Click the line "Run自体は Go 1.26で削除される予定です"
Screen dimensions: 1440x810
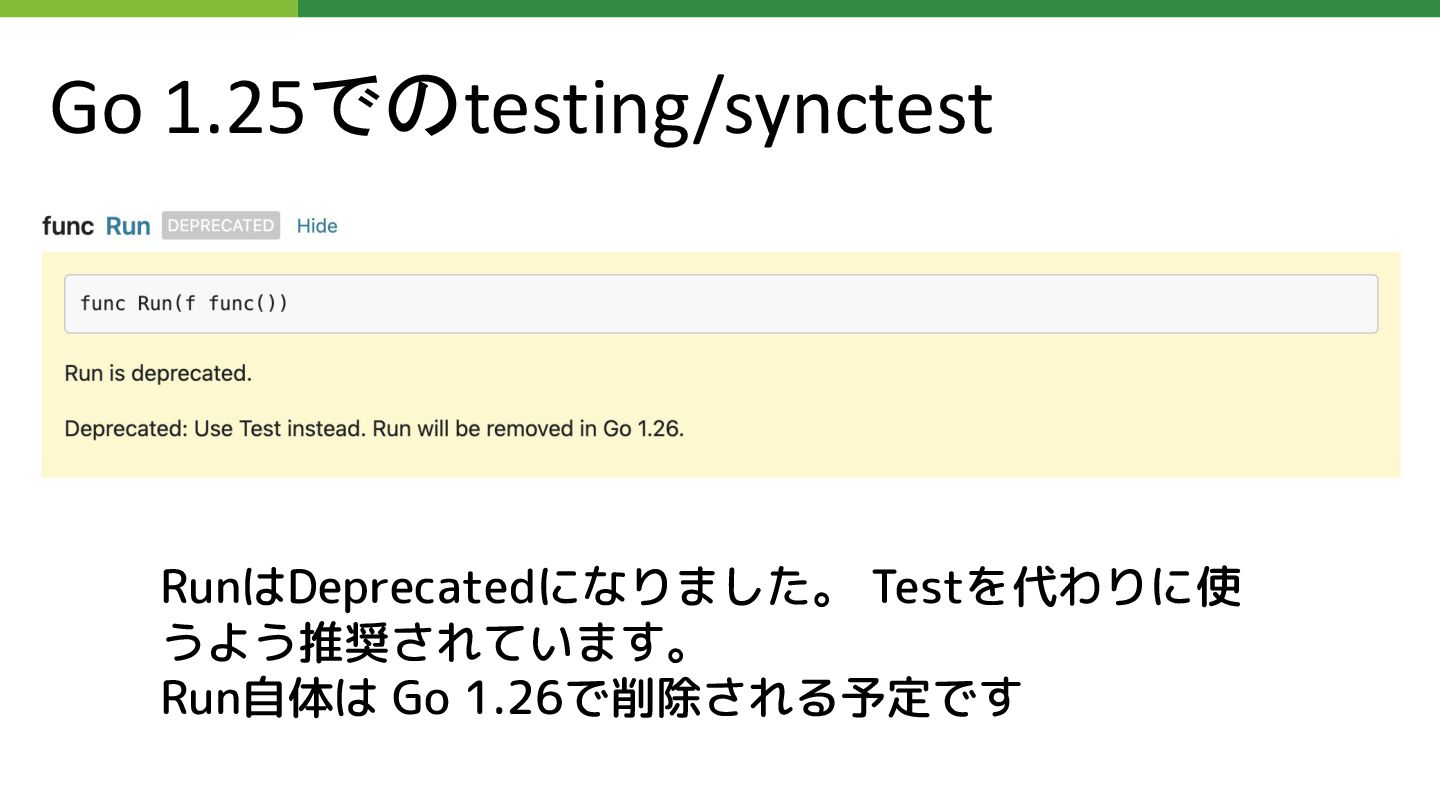pos(590,698)
